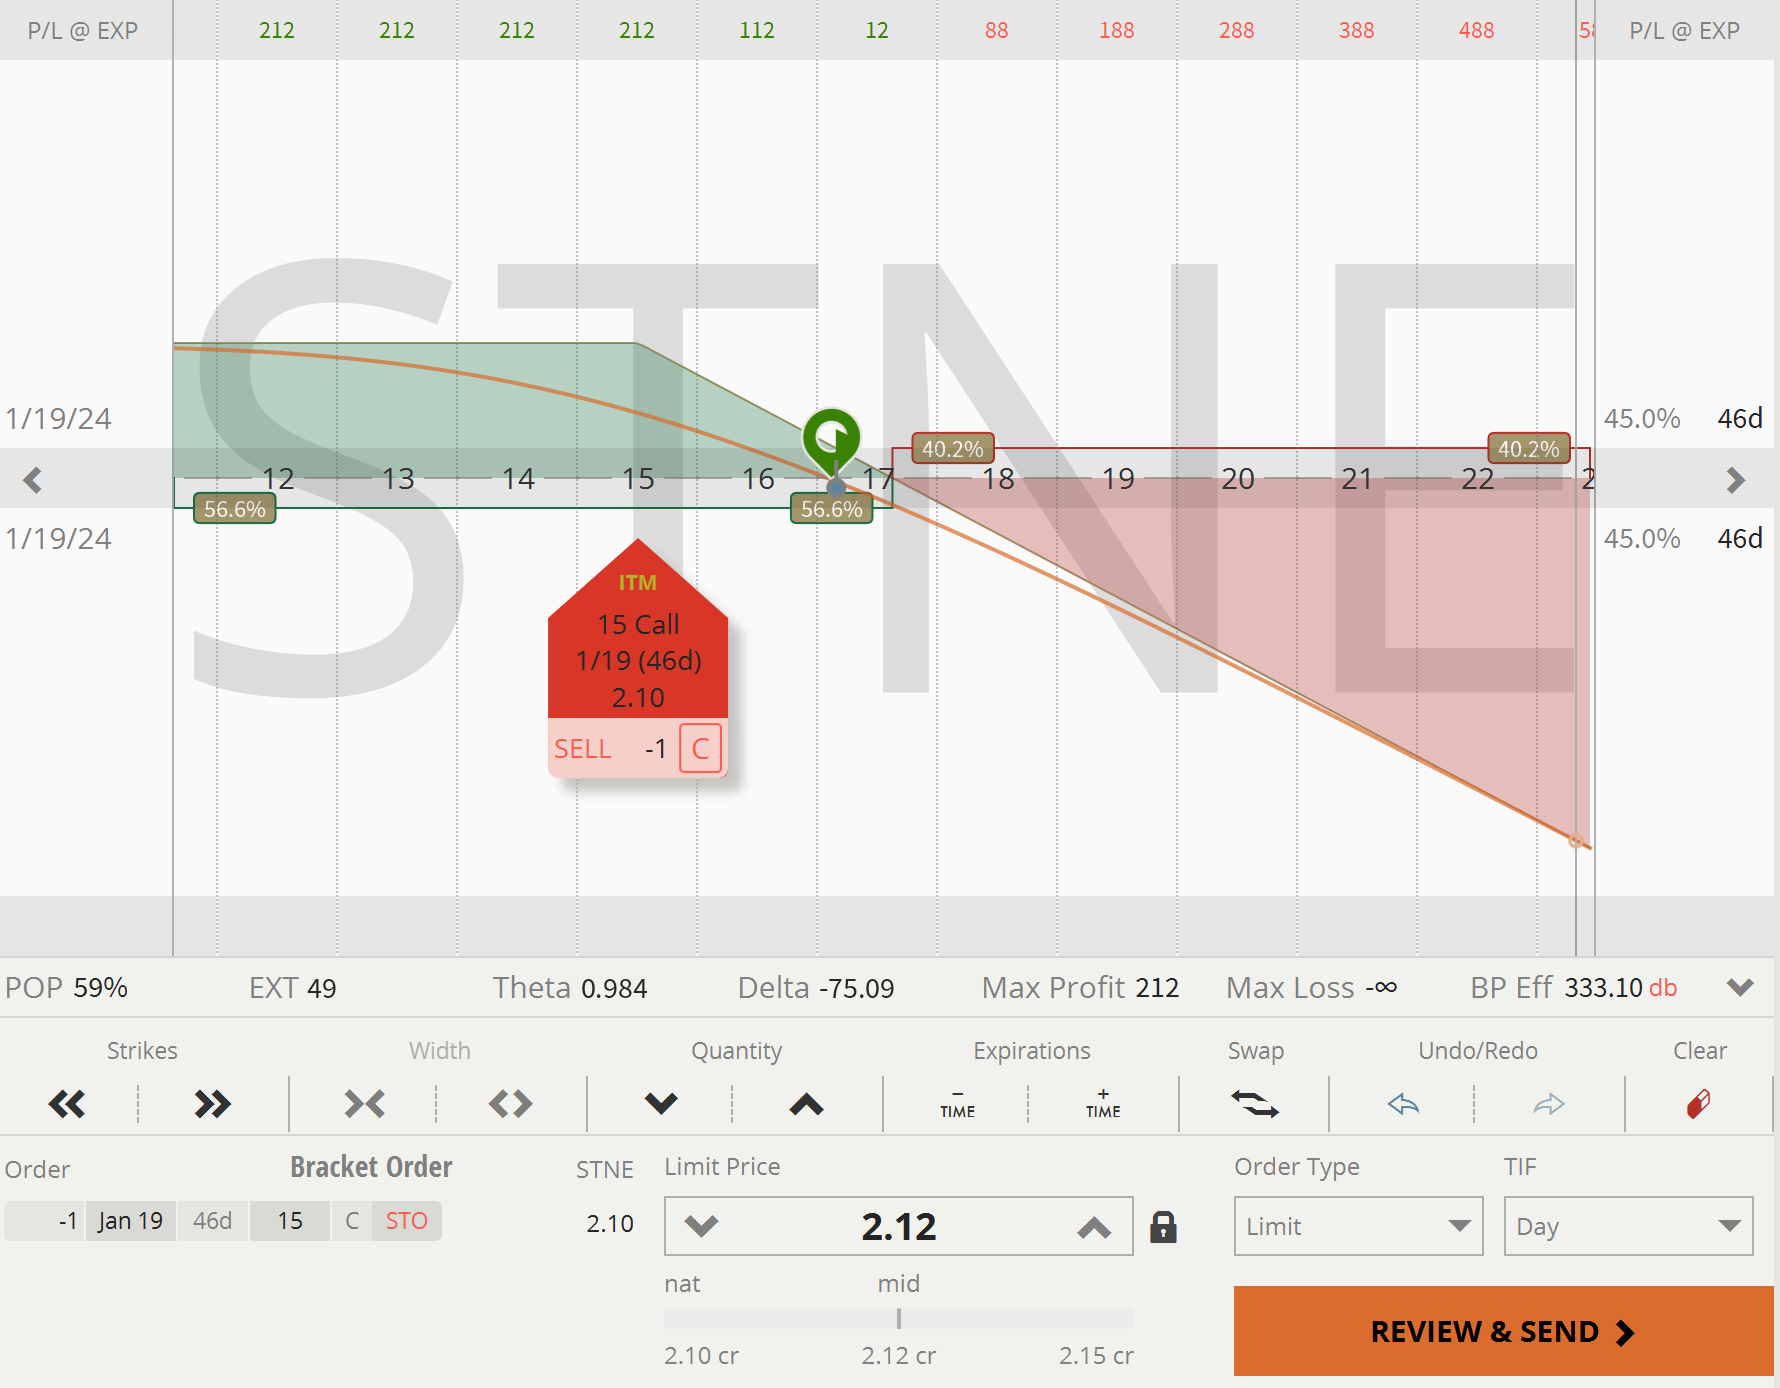Click the Bracket Order label
The width and height of the screenshot is (1780, 1388).
[371, 1167]
